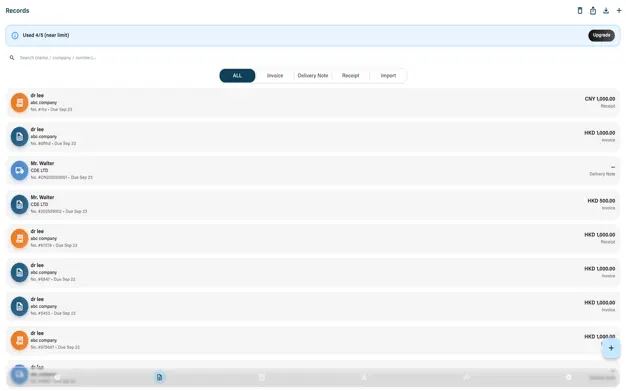The height and width of the screenshot is (391, 626).
Task: Click Mr. Walter name in delivery note row
Action: coord(42,163)
